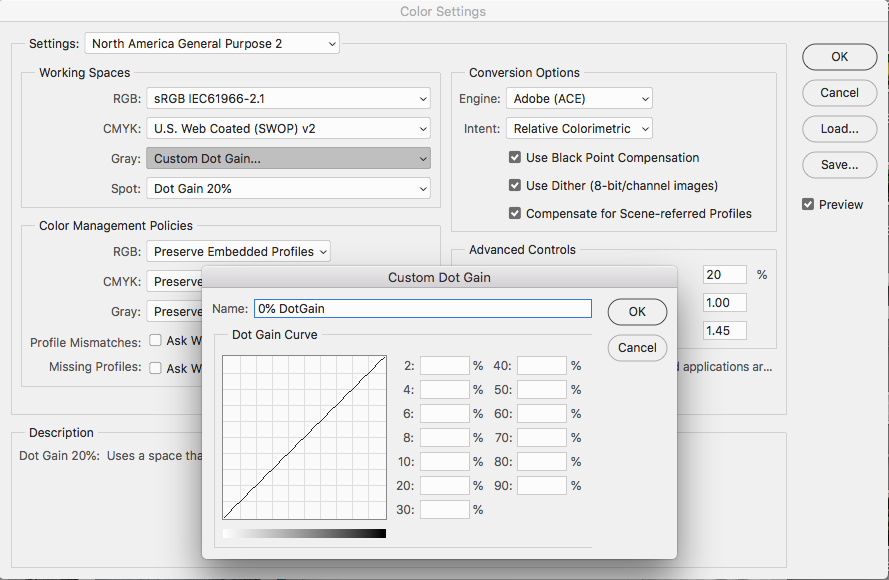Change the rendering Intent selection
The height and width of the screenshot is (580, 889).
[x=578, y=128]
